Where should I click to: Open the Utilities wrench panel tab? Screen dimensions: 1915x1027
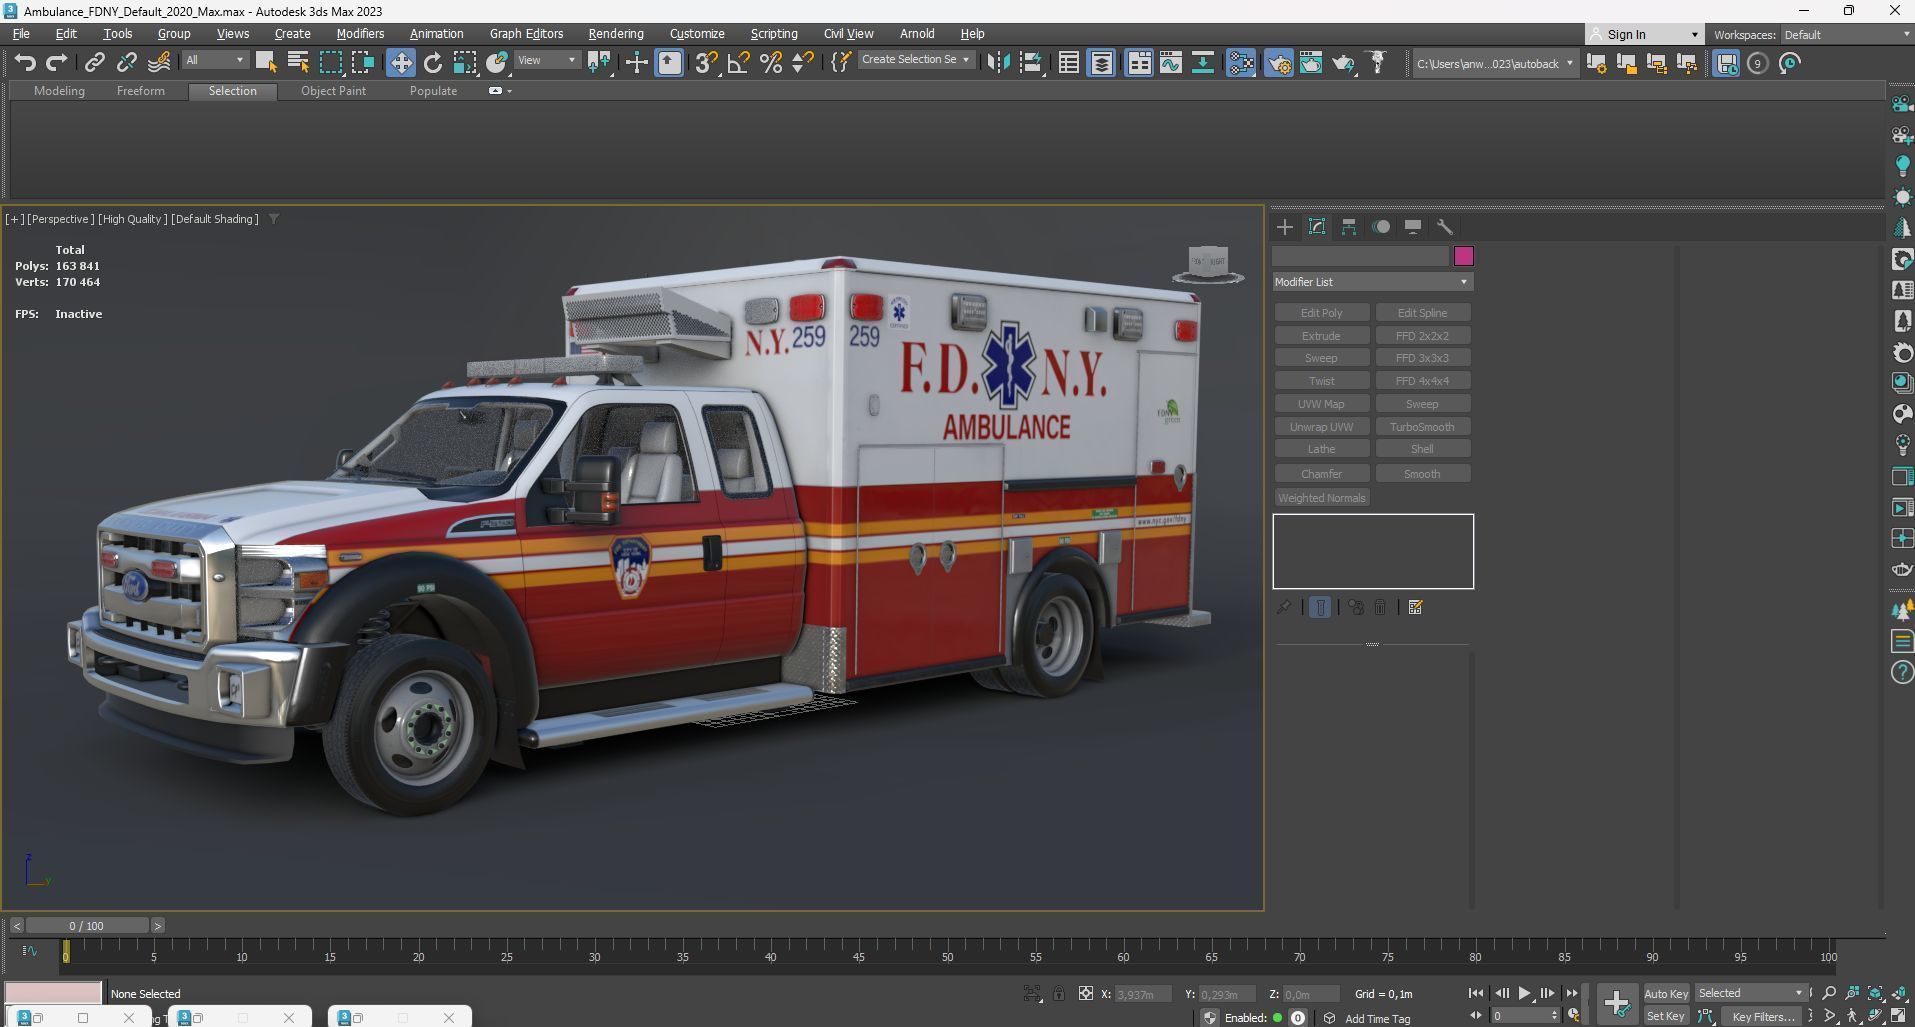click(x=1445, y=227)
